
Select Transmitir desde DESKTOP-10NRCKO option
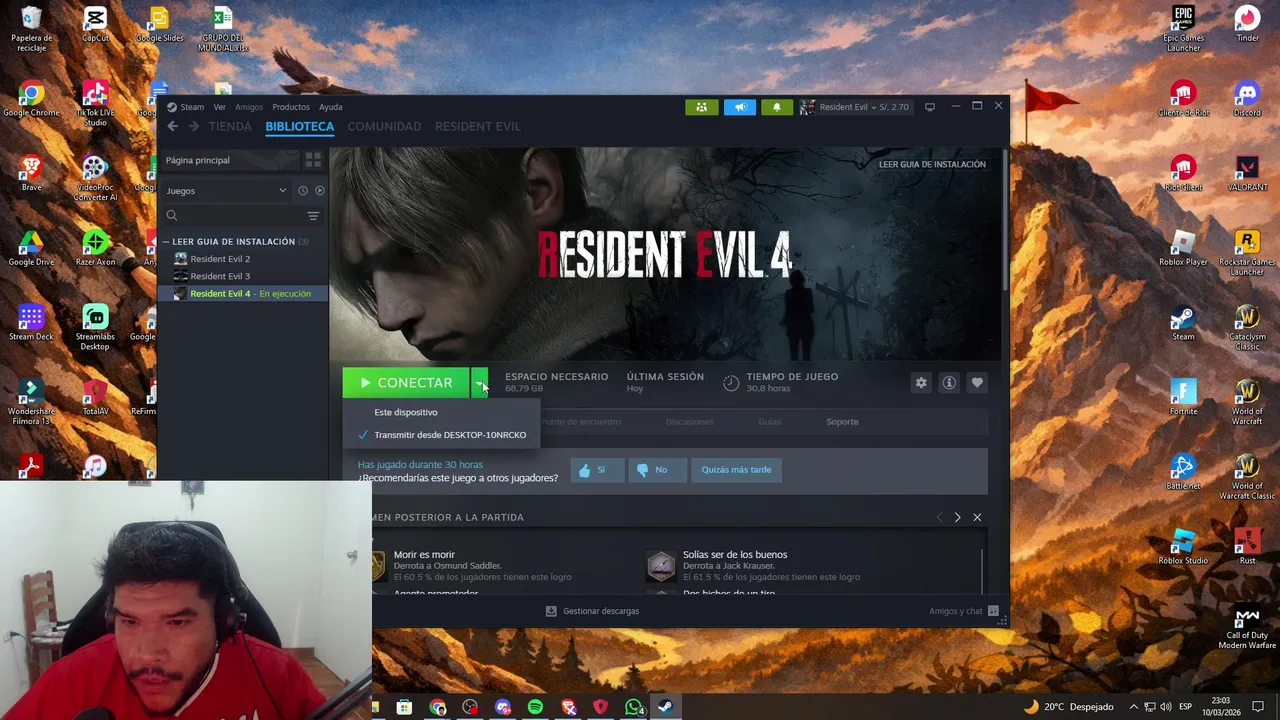pyautogui.click(x=441, y=435)
